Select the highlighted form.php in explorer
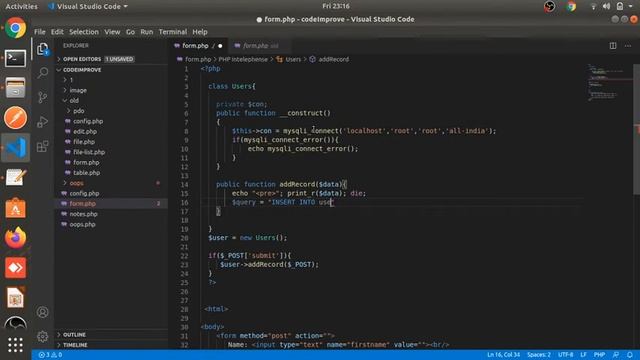Viewport: 640px width, 360px height. click(x=111, y=203)
